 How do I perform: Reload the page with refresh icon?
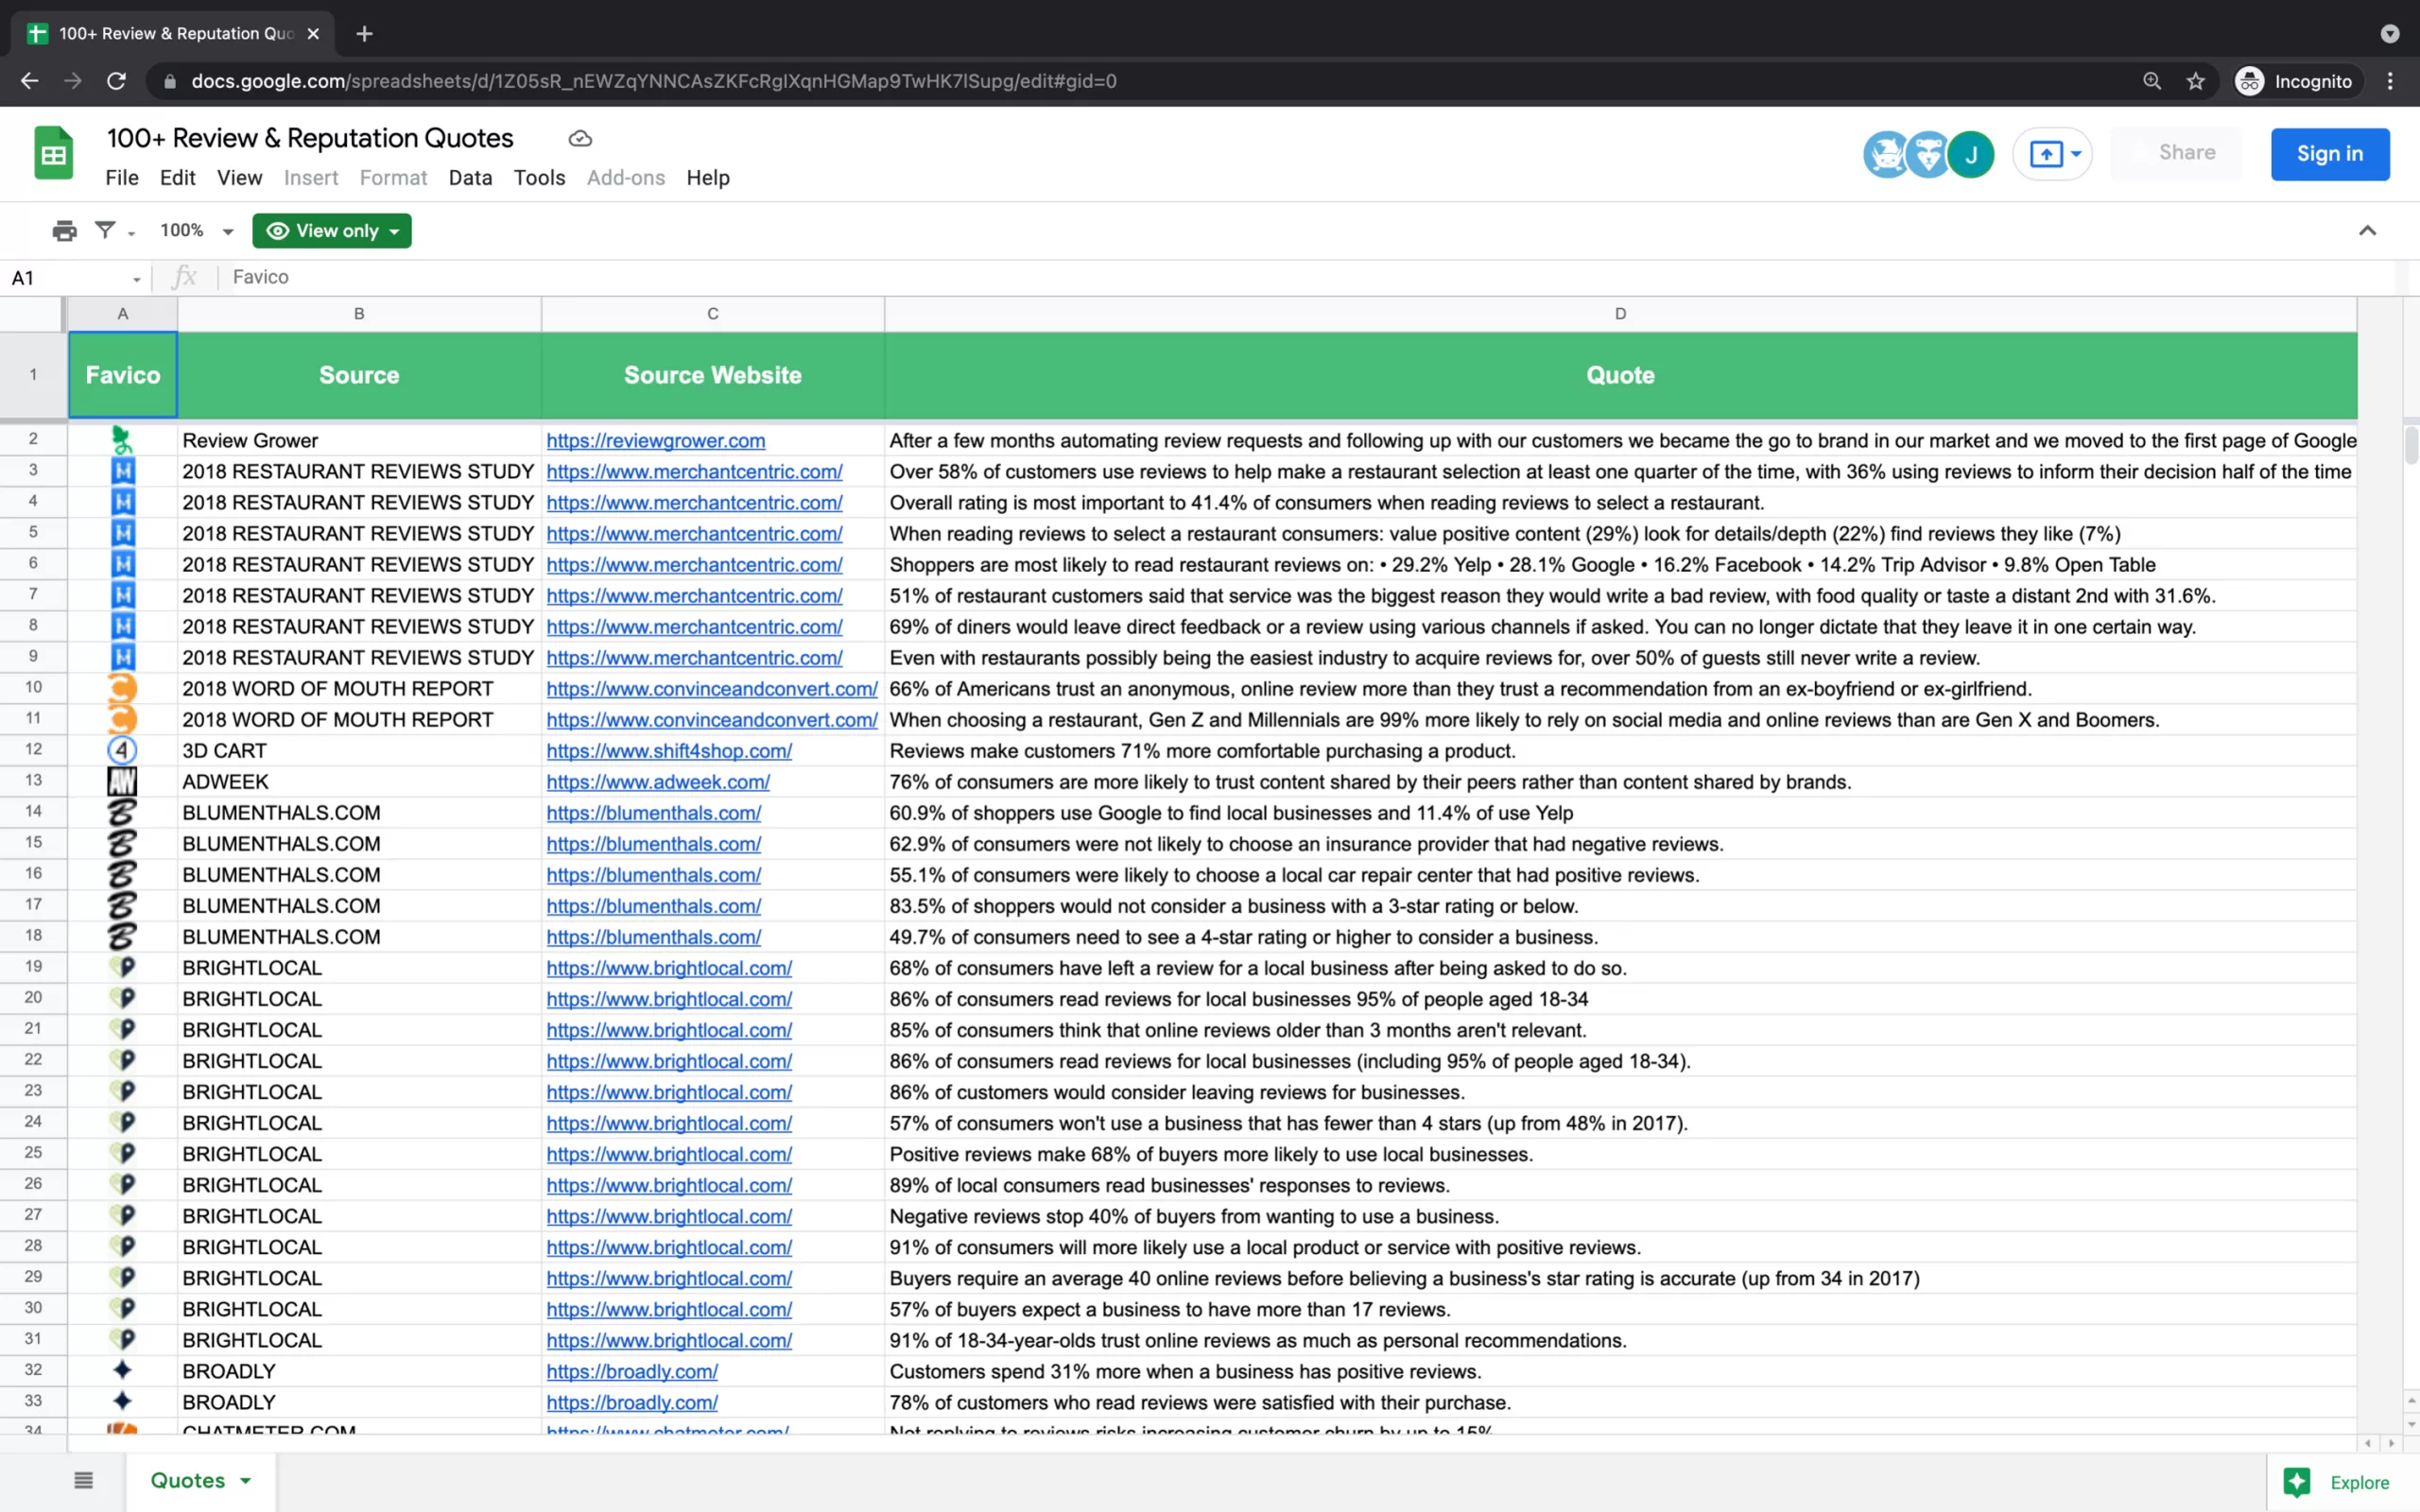pyautogui.click(x=116, y=81)
